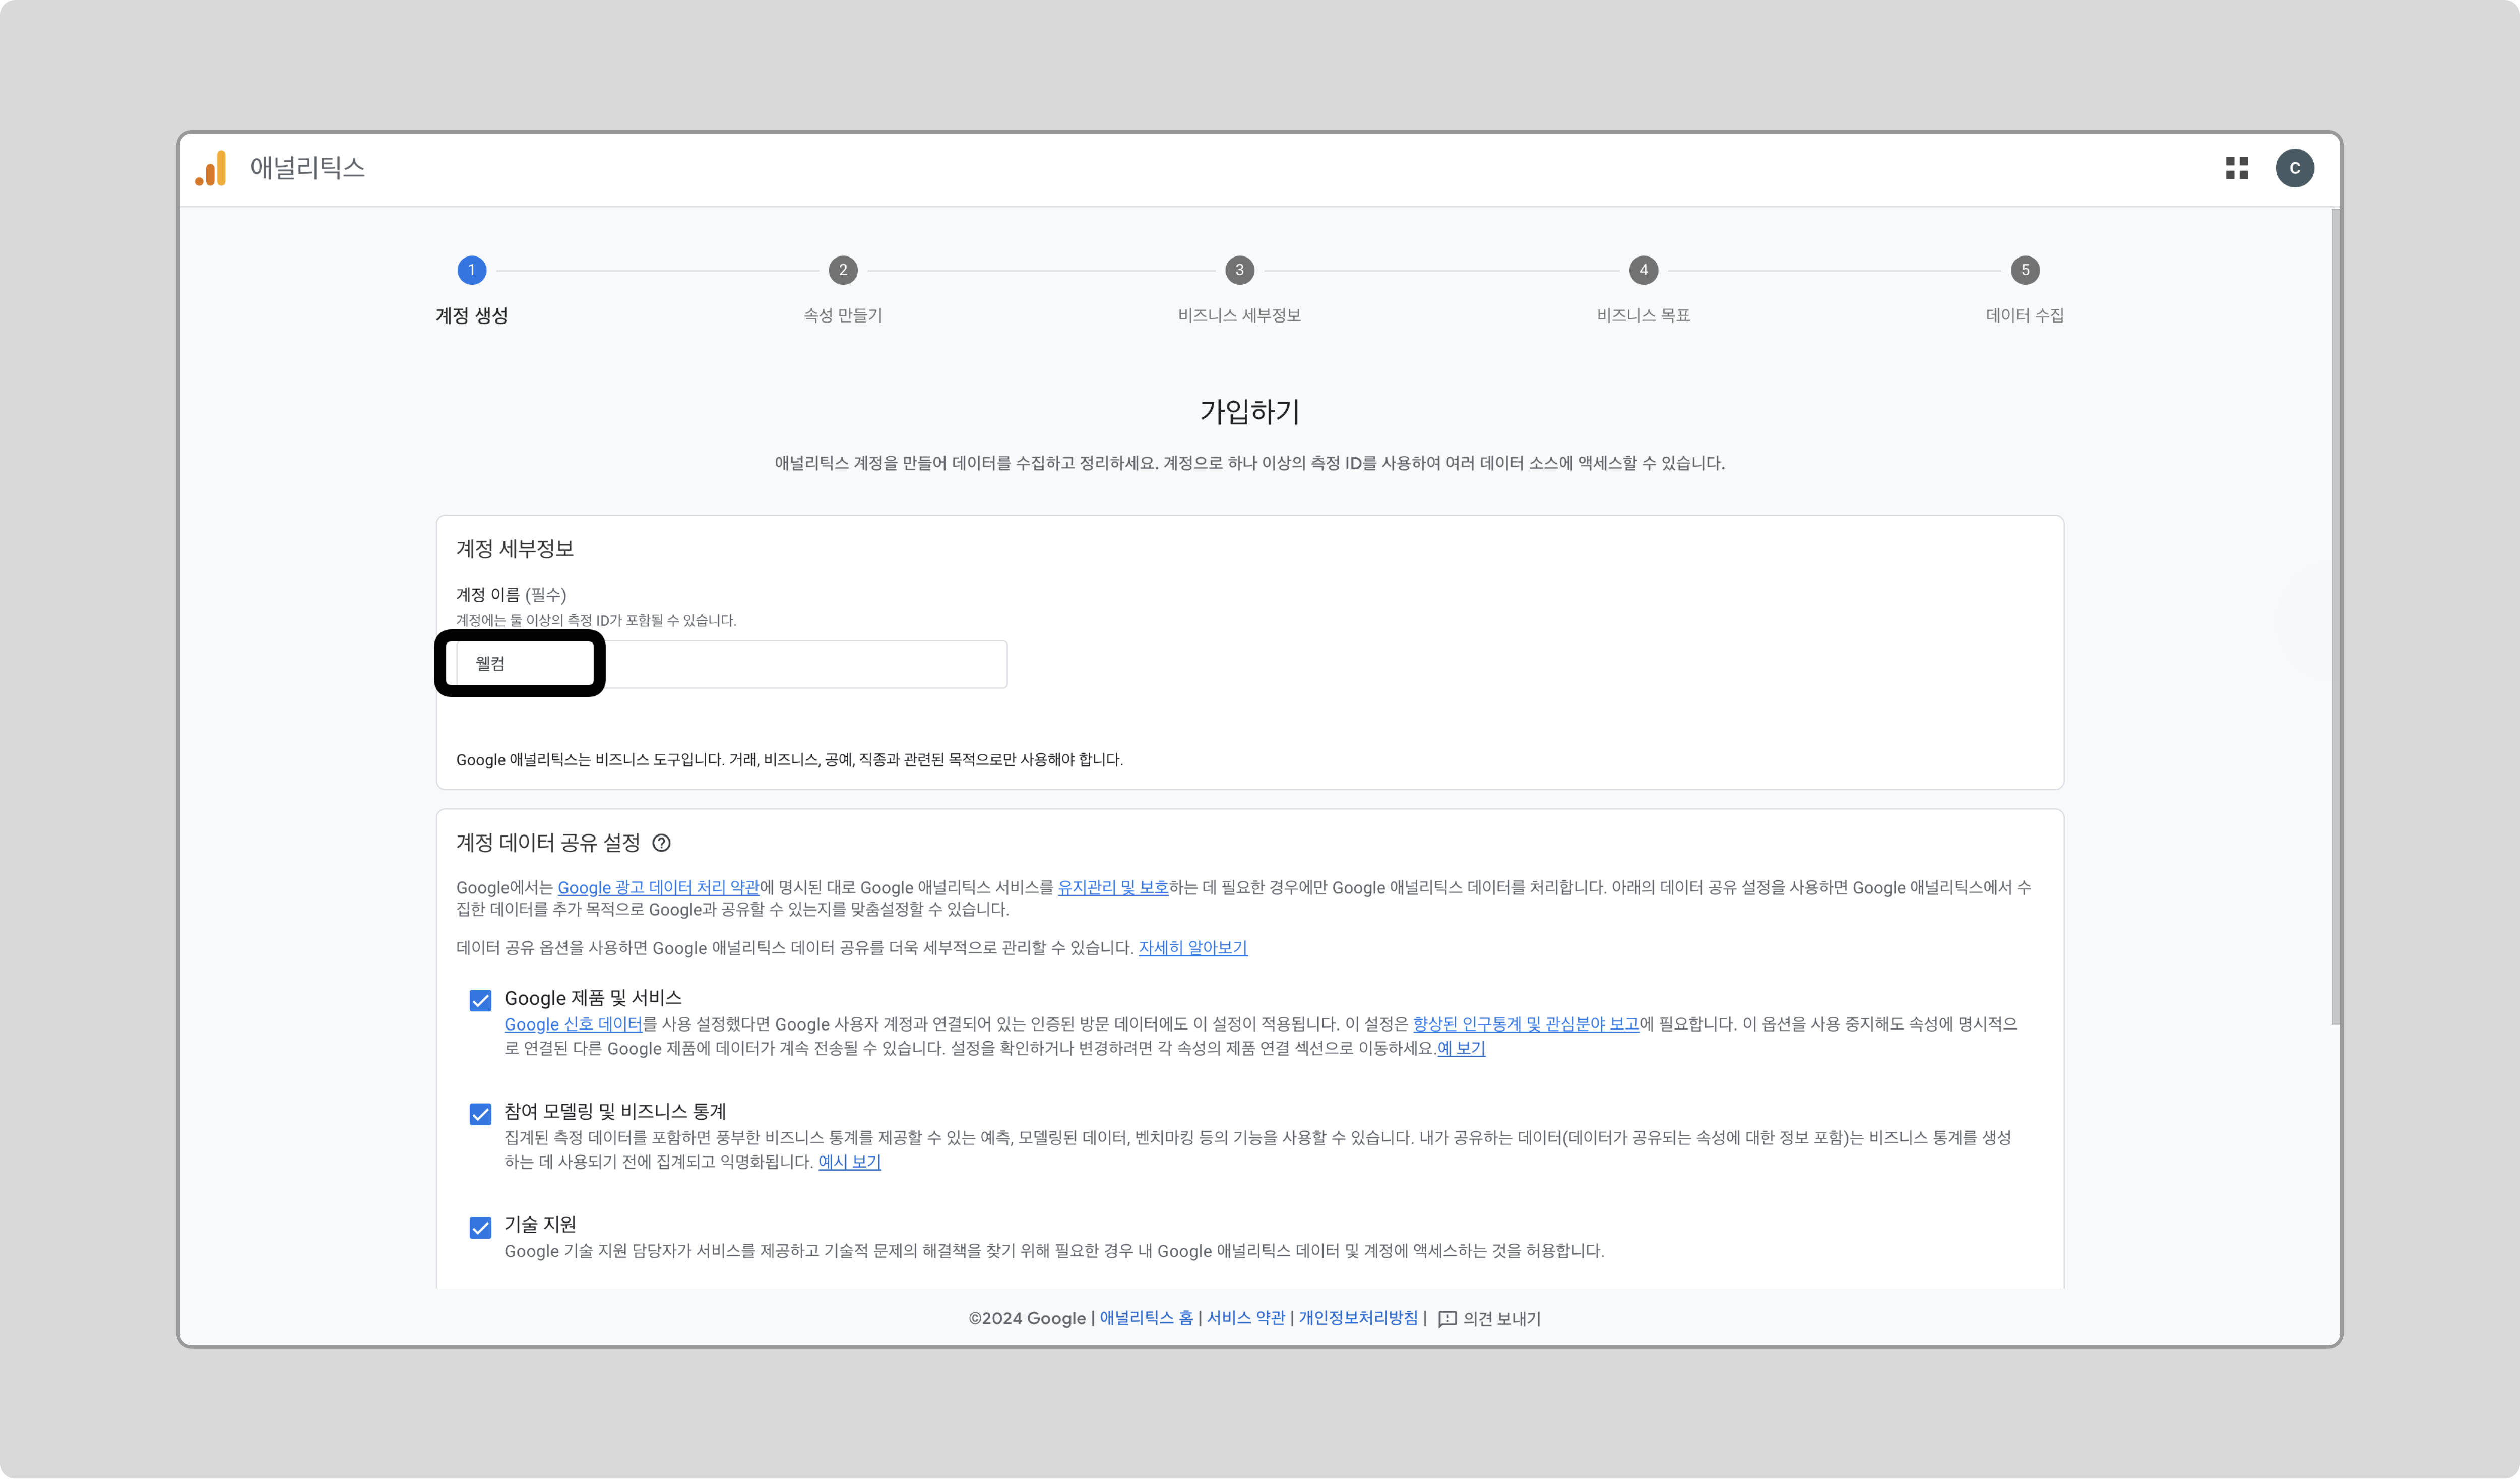Image resolution: width=2520 pixels, height=1479 pixels.
Task: Open the 유지관리 및 보호 link
Action: 1113,887
